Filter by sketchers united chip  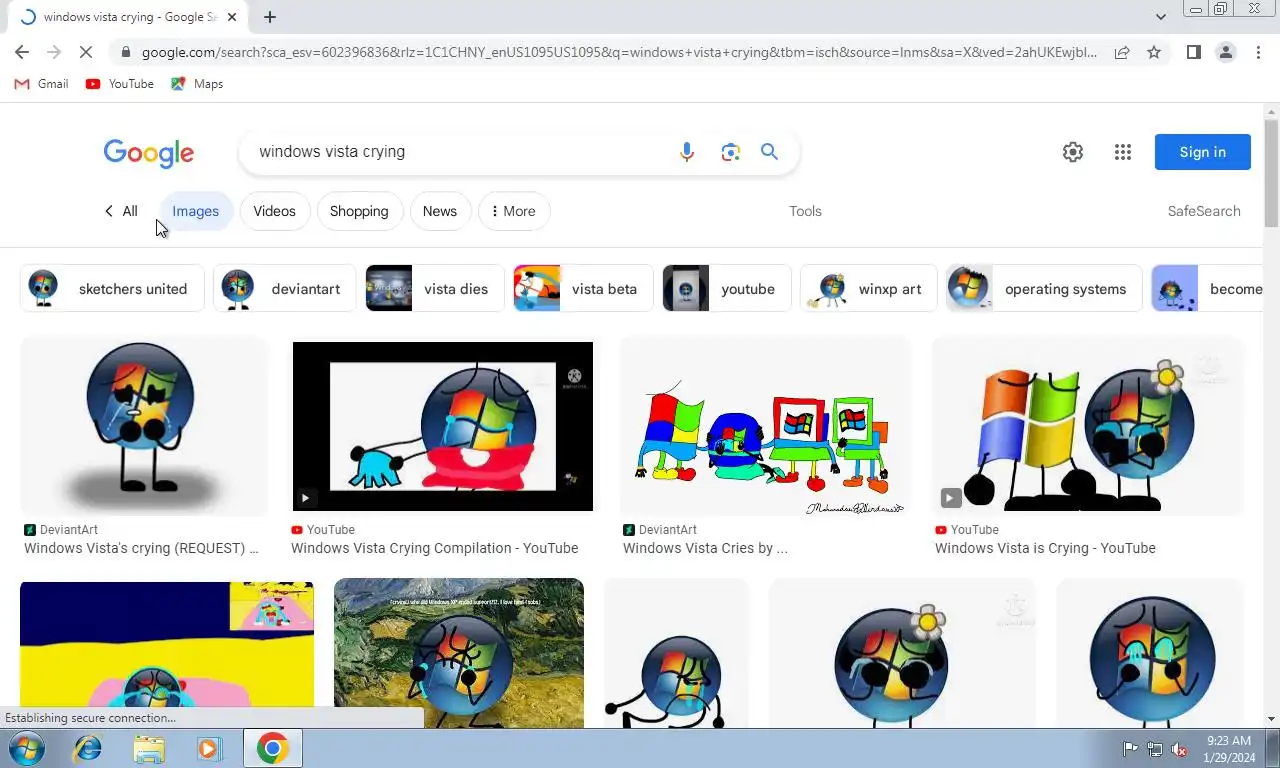(112, 289)
